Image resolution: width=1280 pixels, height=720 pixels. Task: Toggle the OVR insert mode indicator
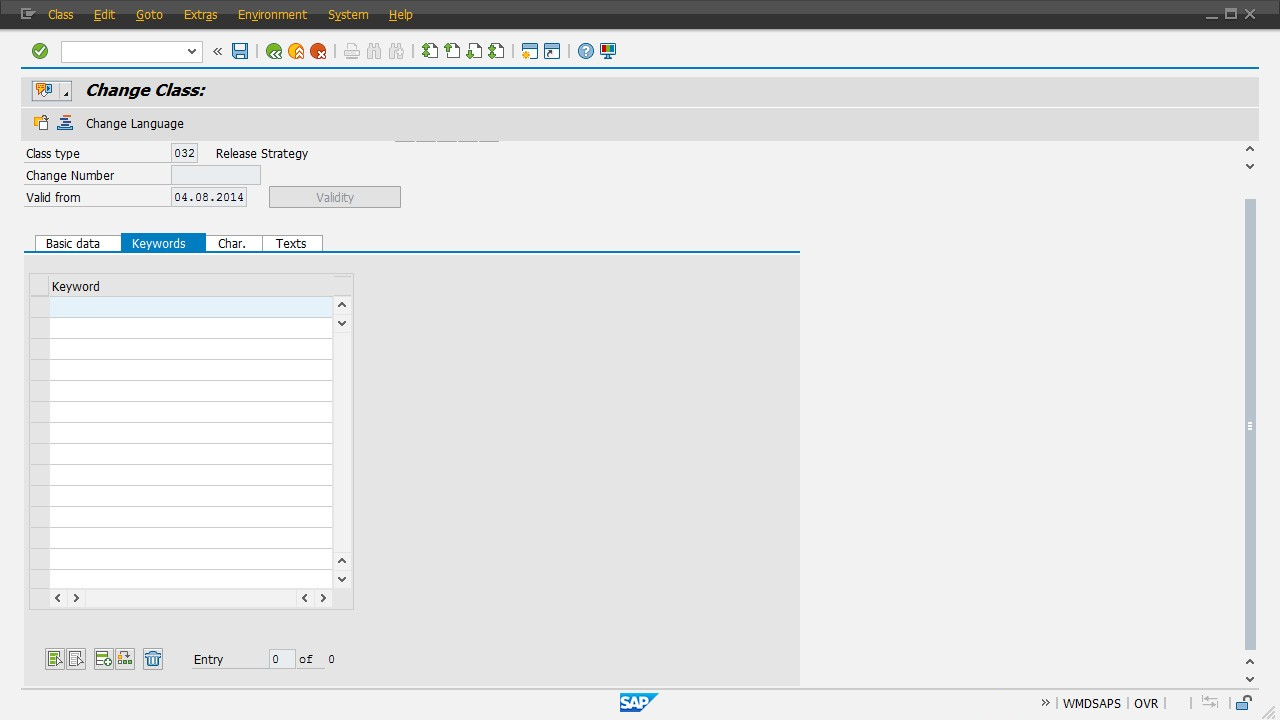pyautogui.click(x=1146, y=703)
